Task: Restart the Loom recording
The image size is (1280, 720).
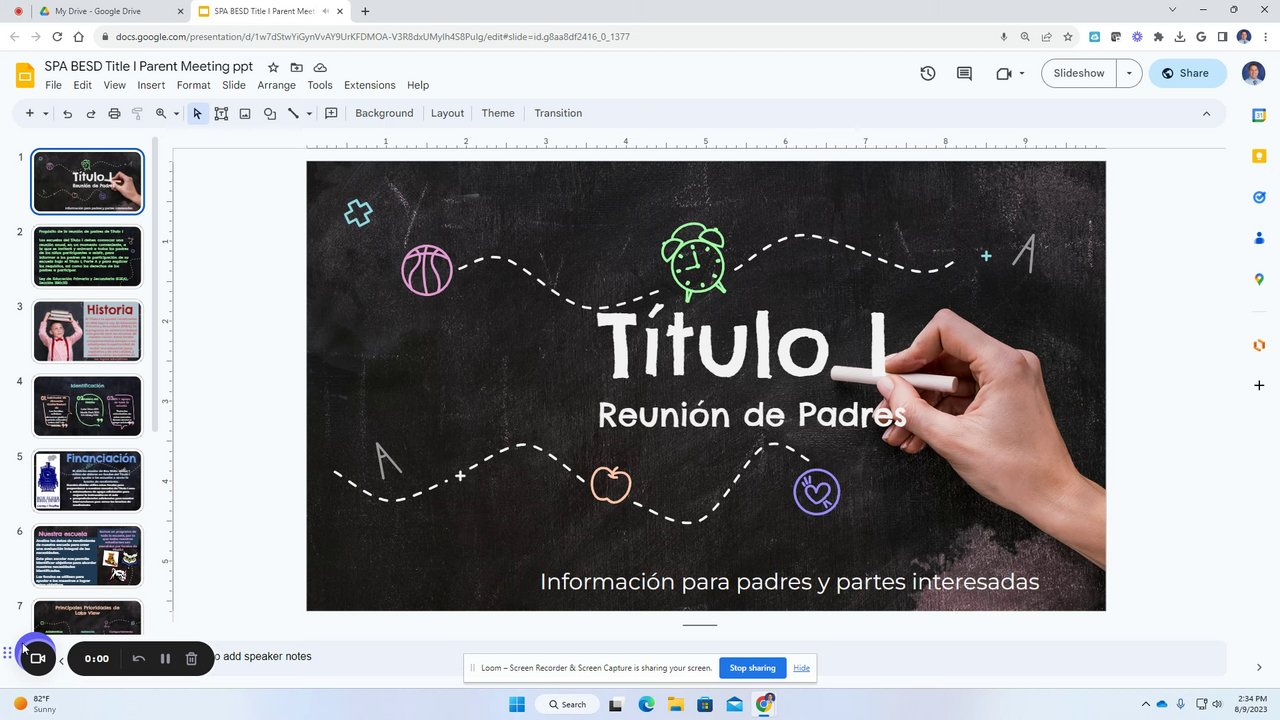Action: pyautogui.click(x=139, y=659)
